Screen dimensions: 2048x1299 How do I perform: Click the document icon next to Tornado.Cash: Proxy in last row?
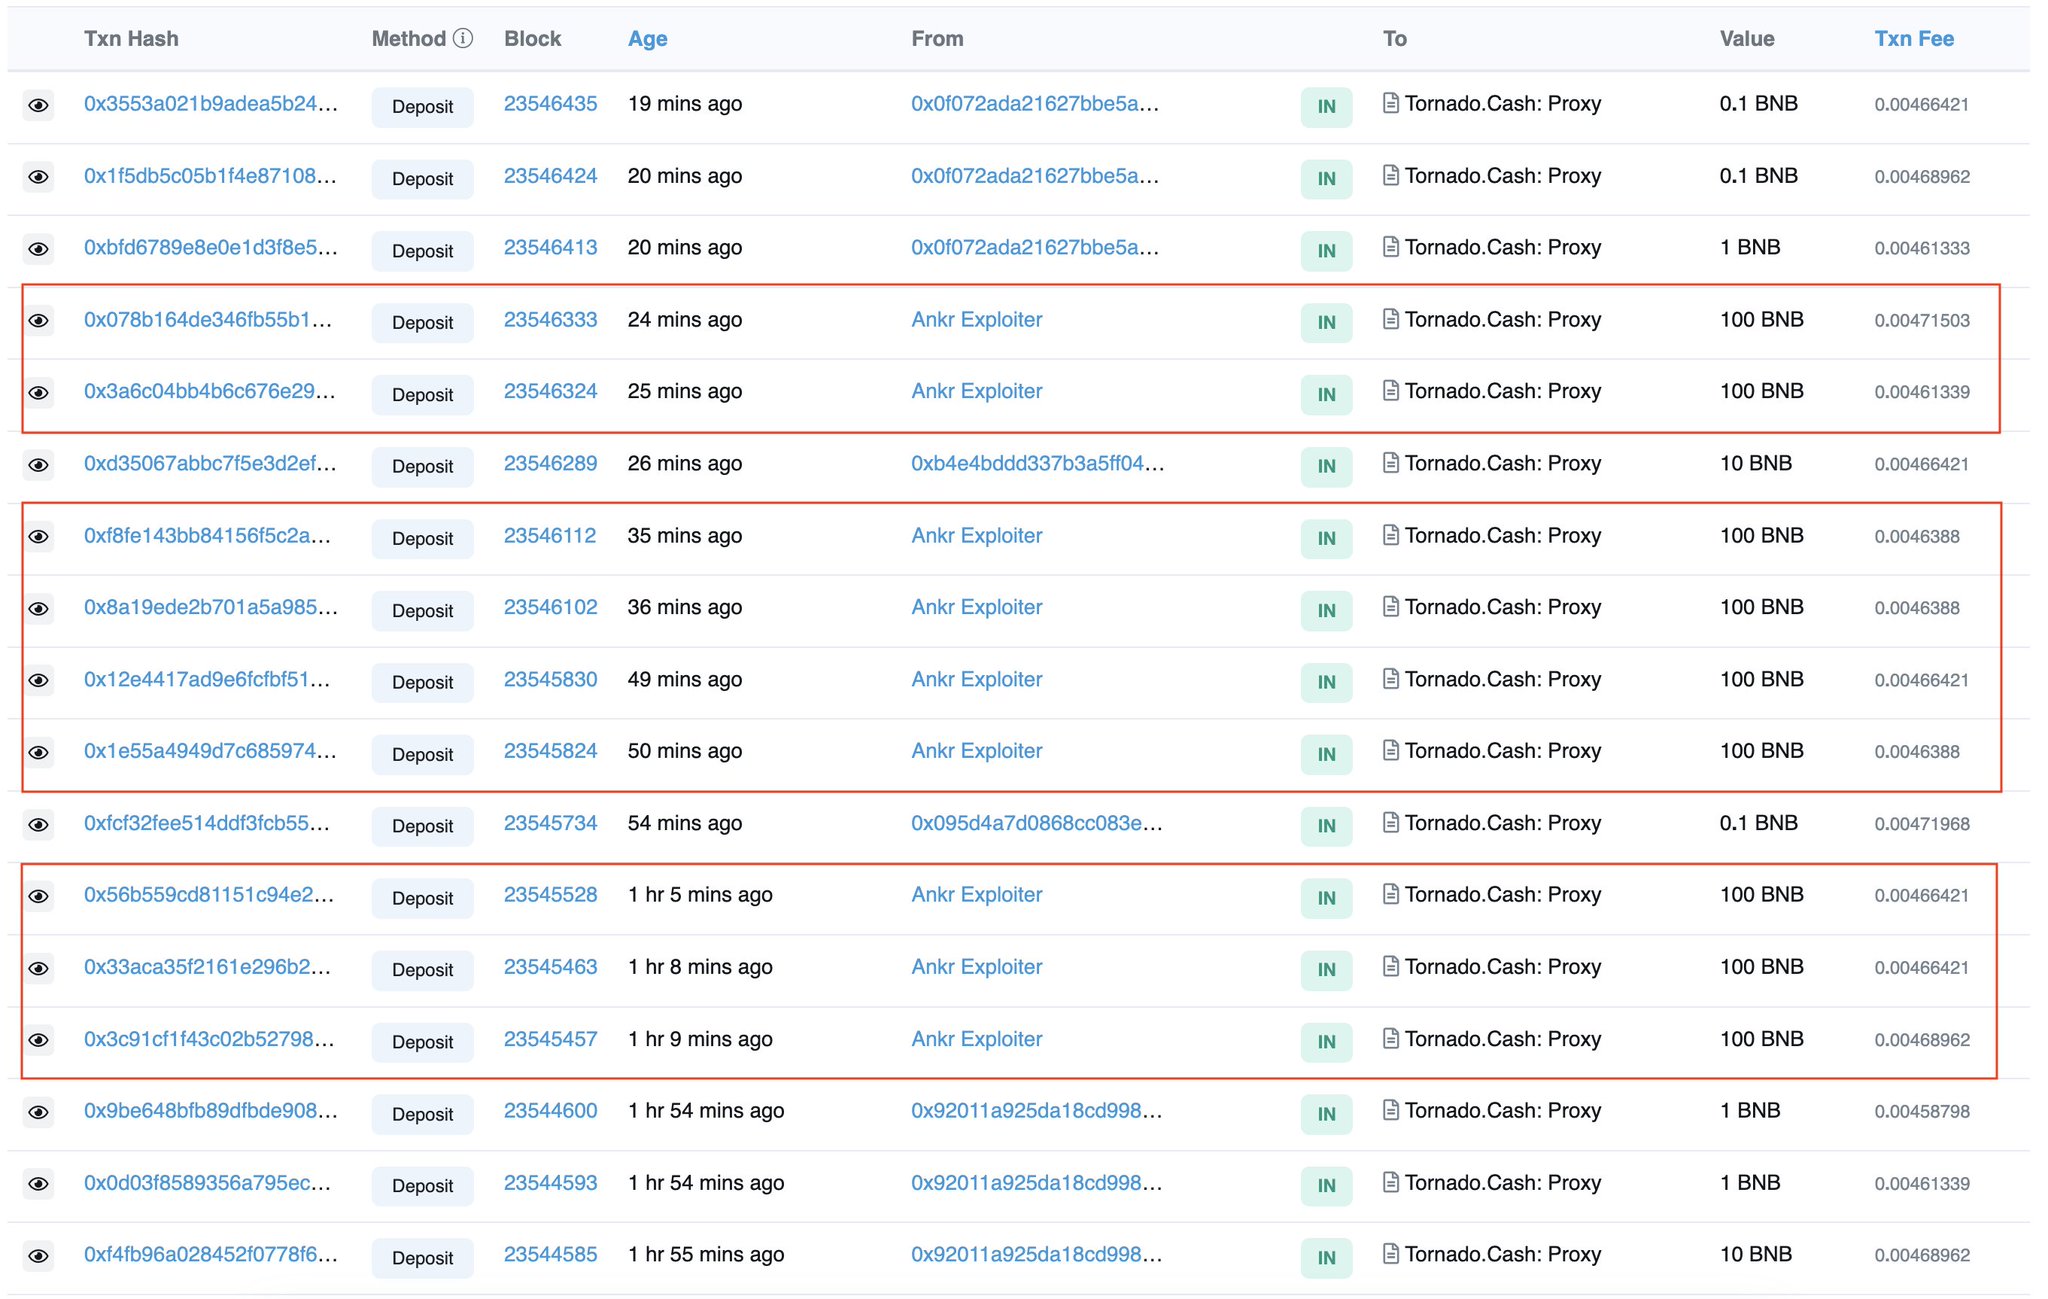[x=1390, y=1254]
